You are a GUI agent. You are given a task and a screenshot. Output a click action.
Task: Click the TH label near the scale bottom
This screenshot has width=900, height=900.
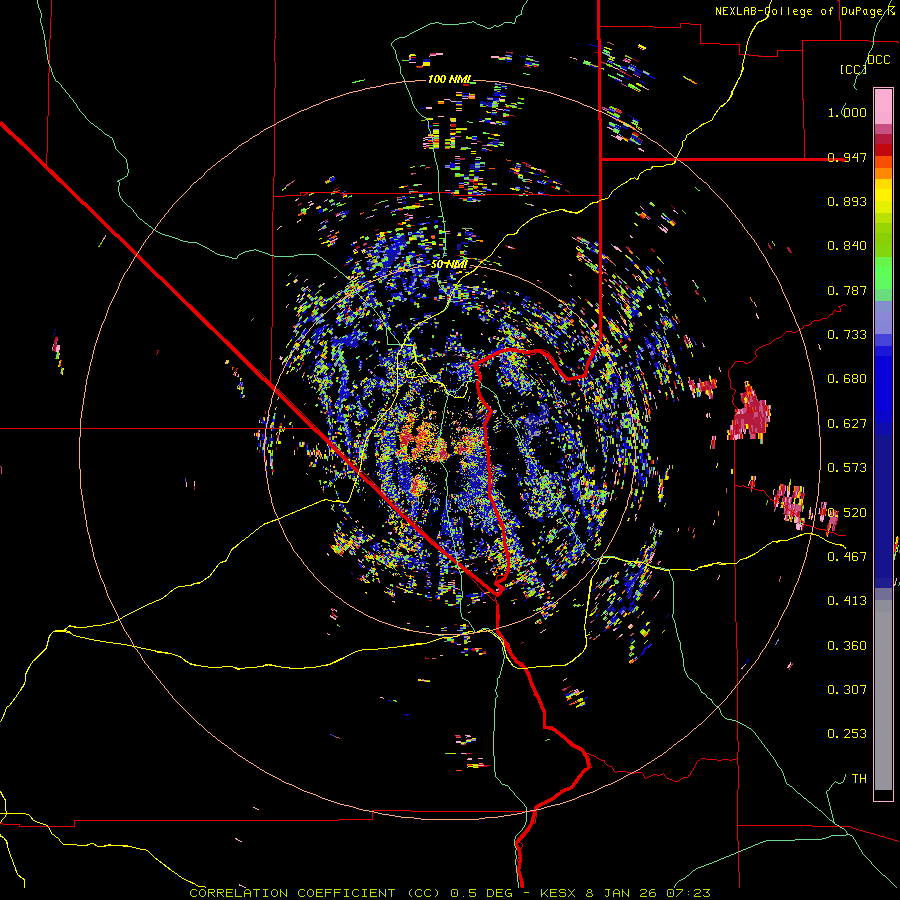pyautogui.click(x=859, y=779)
